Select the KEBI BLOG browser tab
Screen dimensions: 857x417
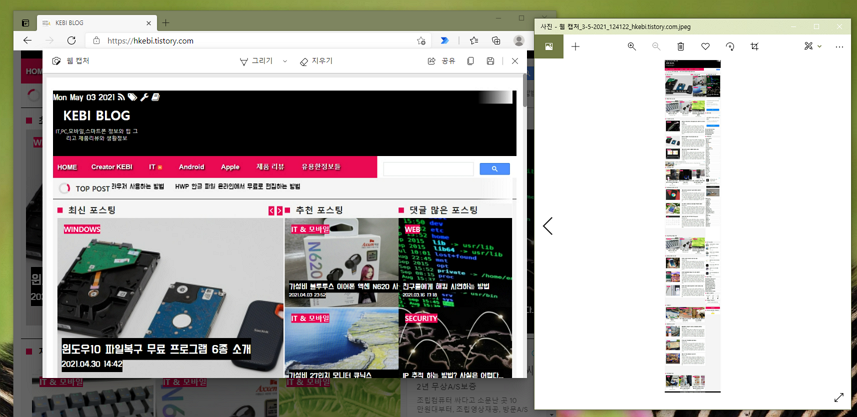click(97, 23)
